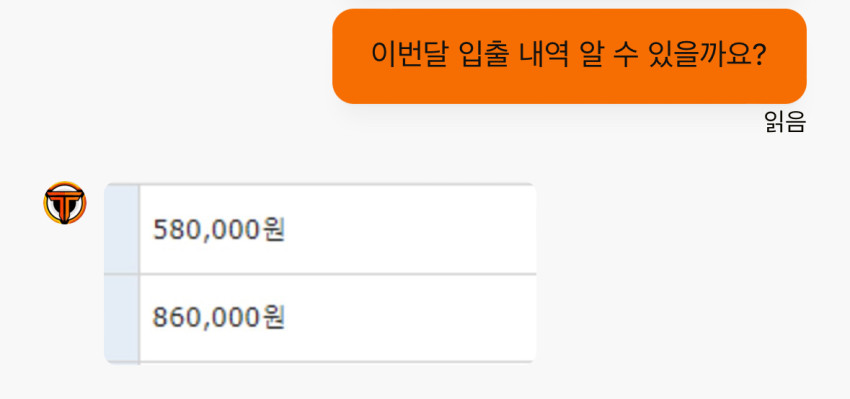Screen dimensions: 850x399
Task: Select the 580,000원 amount
Action: pos(218,230)
